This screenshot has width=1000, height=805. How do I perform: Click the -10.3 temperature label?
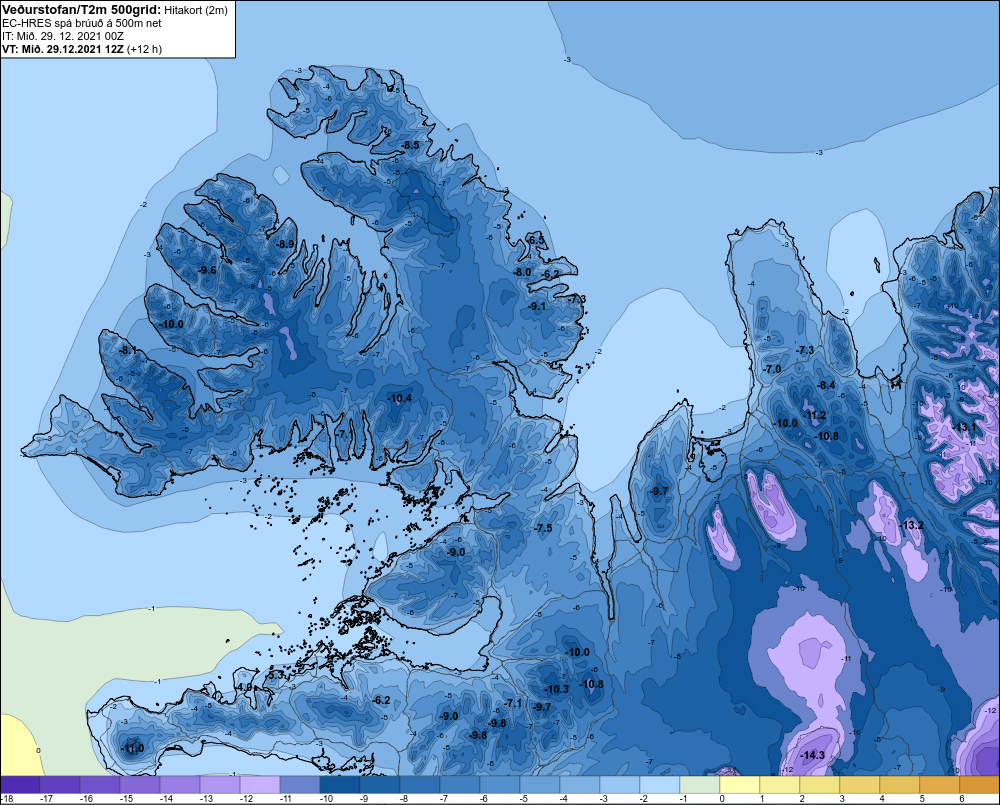pos(556,689)
